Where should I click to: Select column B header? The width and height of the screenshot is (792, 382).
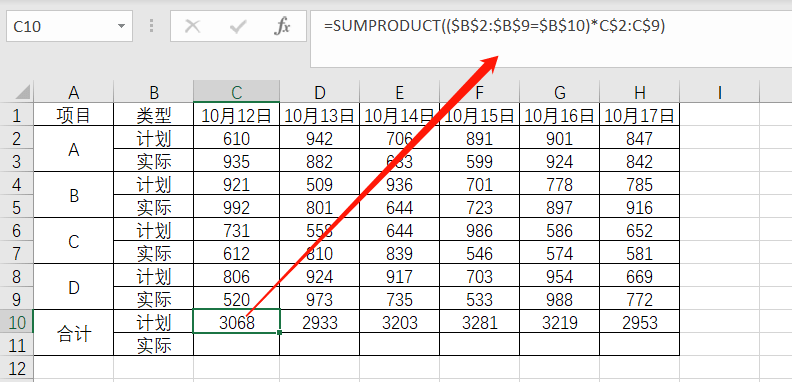(154, 92)
